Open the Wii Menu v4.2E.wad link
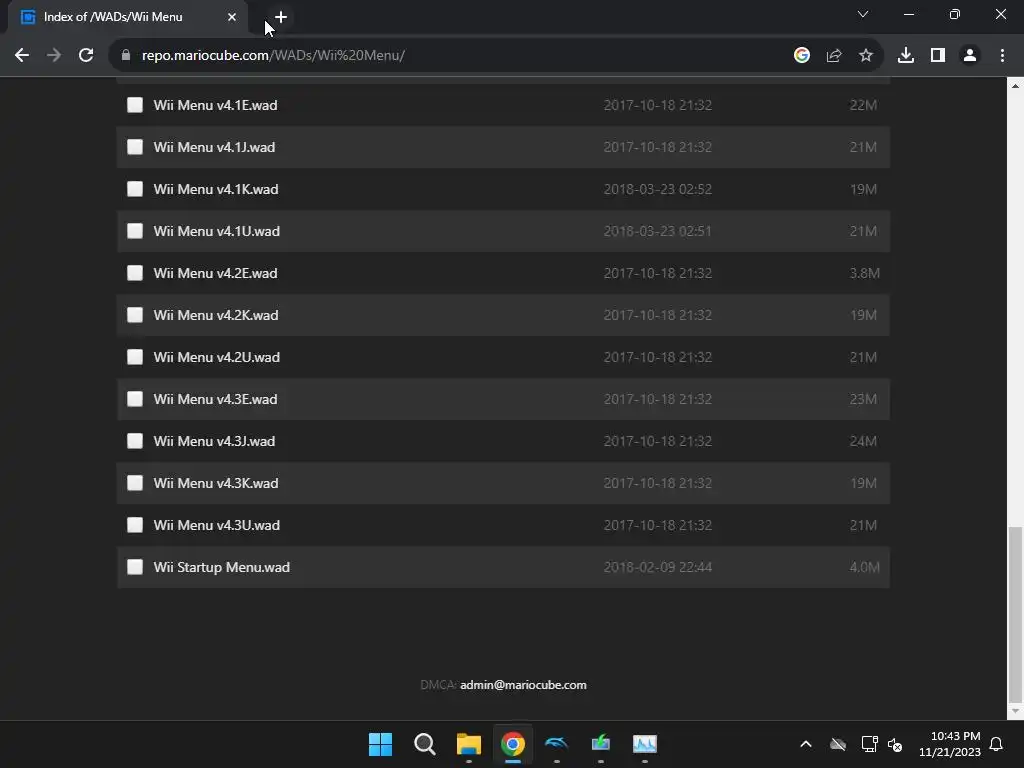The height and width of the screenshot is (768, 1024). 216,273
